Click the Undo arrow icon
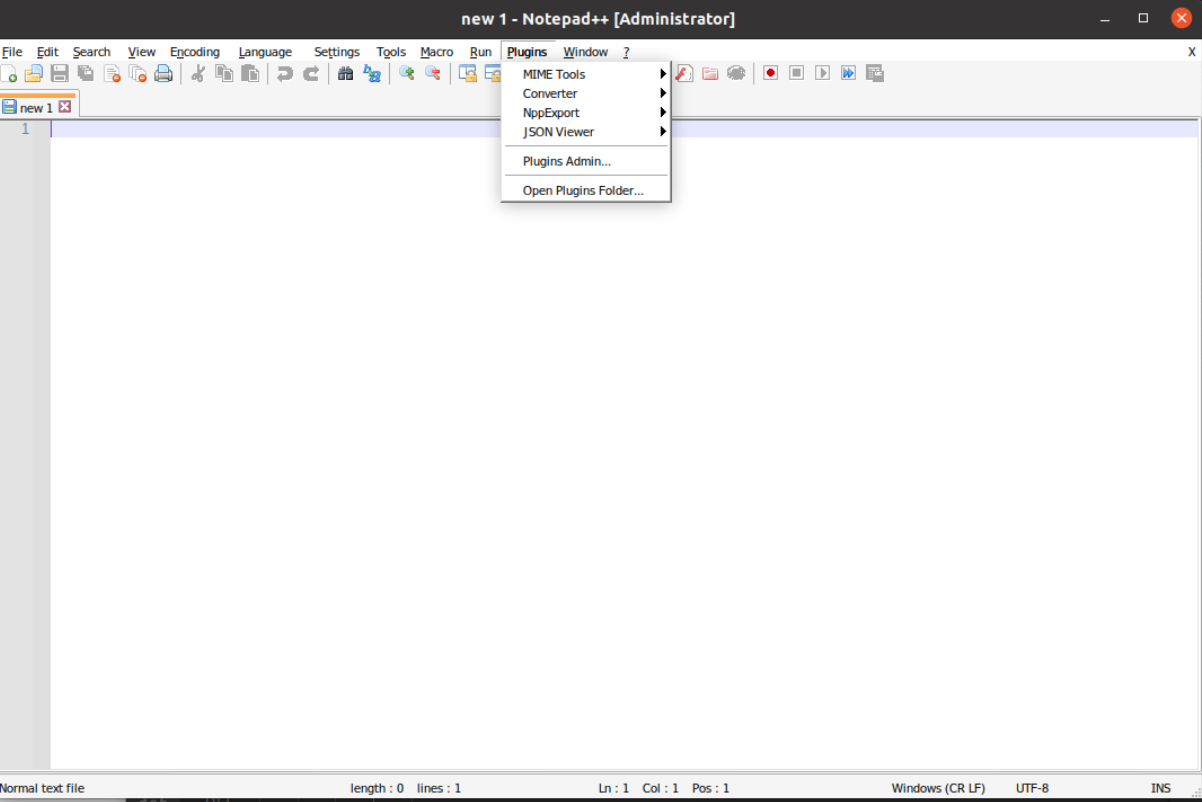Screen dimensions: 1202x802 (283, 73)
